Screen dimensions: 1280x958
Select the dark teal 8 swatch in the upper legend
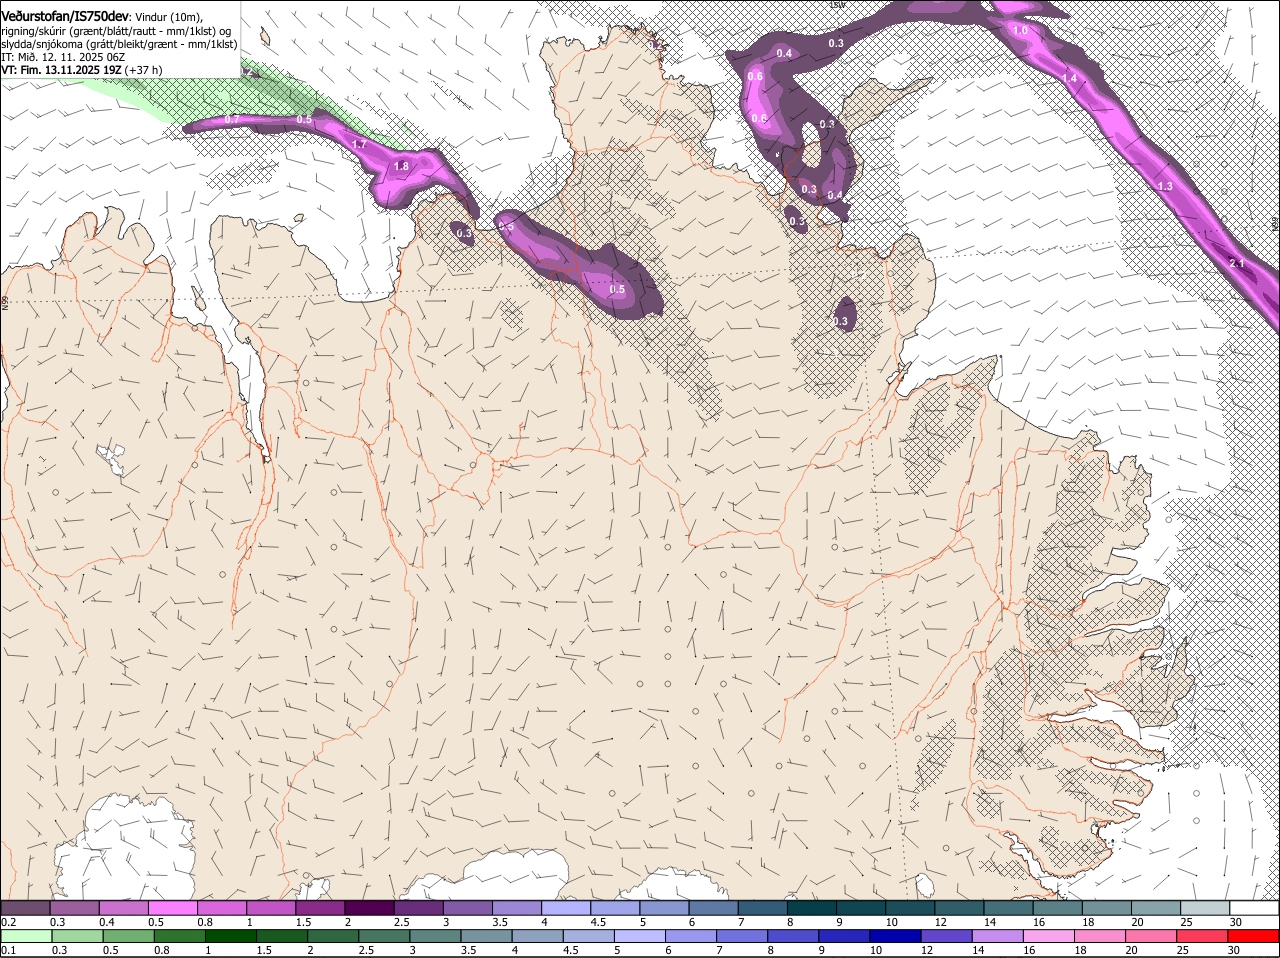click(811, 908)
